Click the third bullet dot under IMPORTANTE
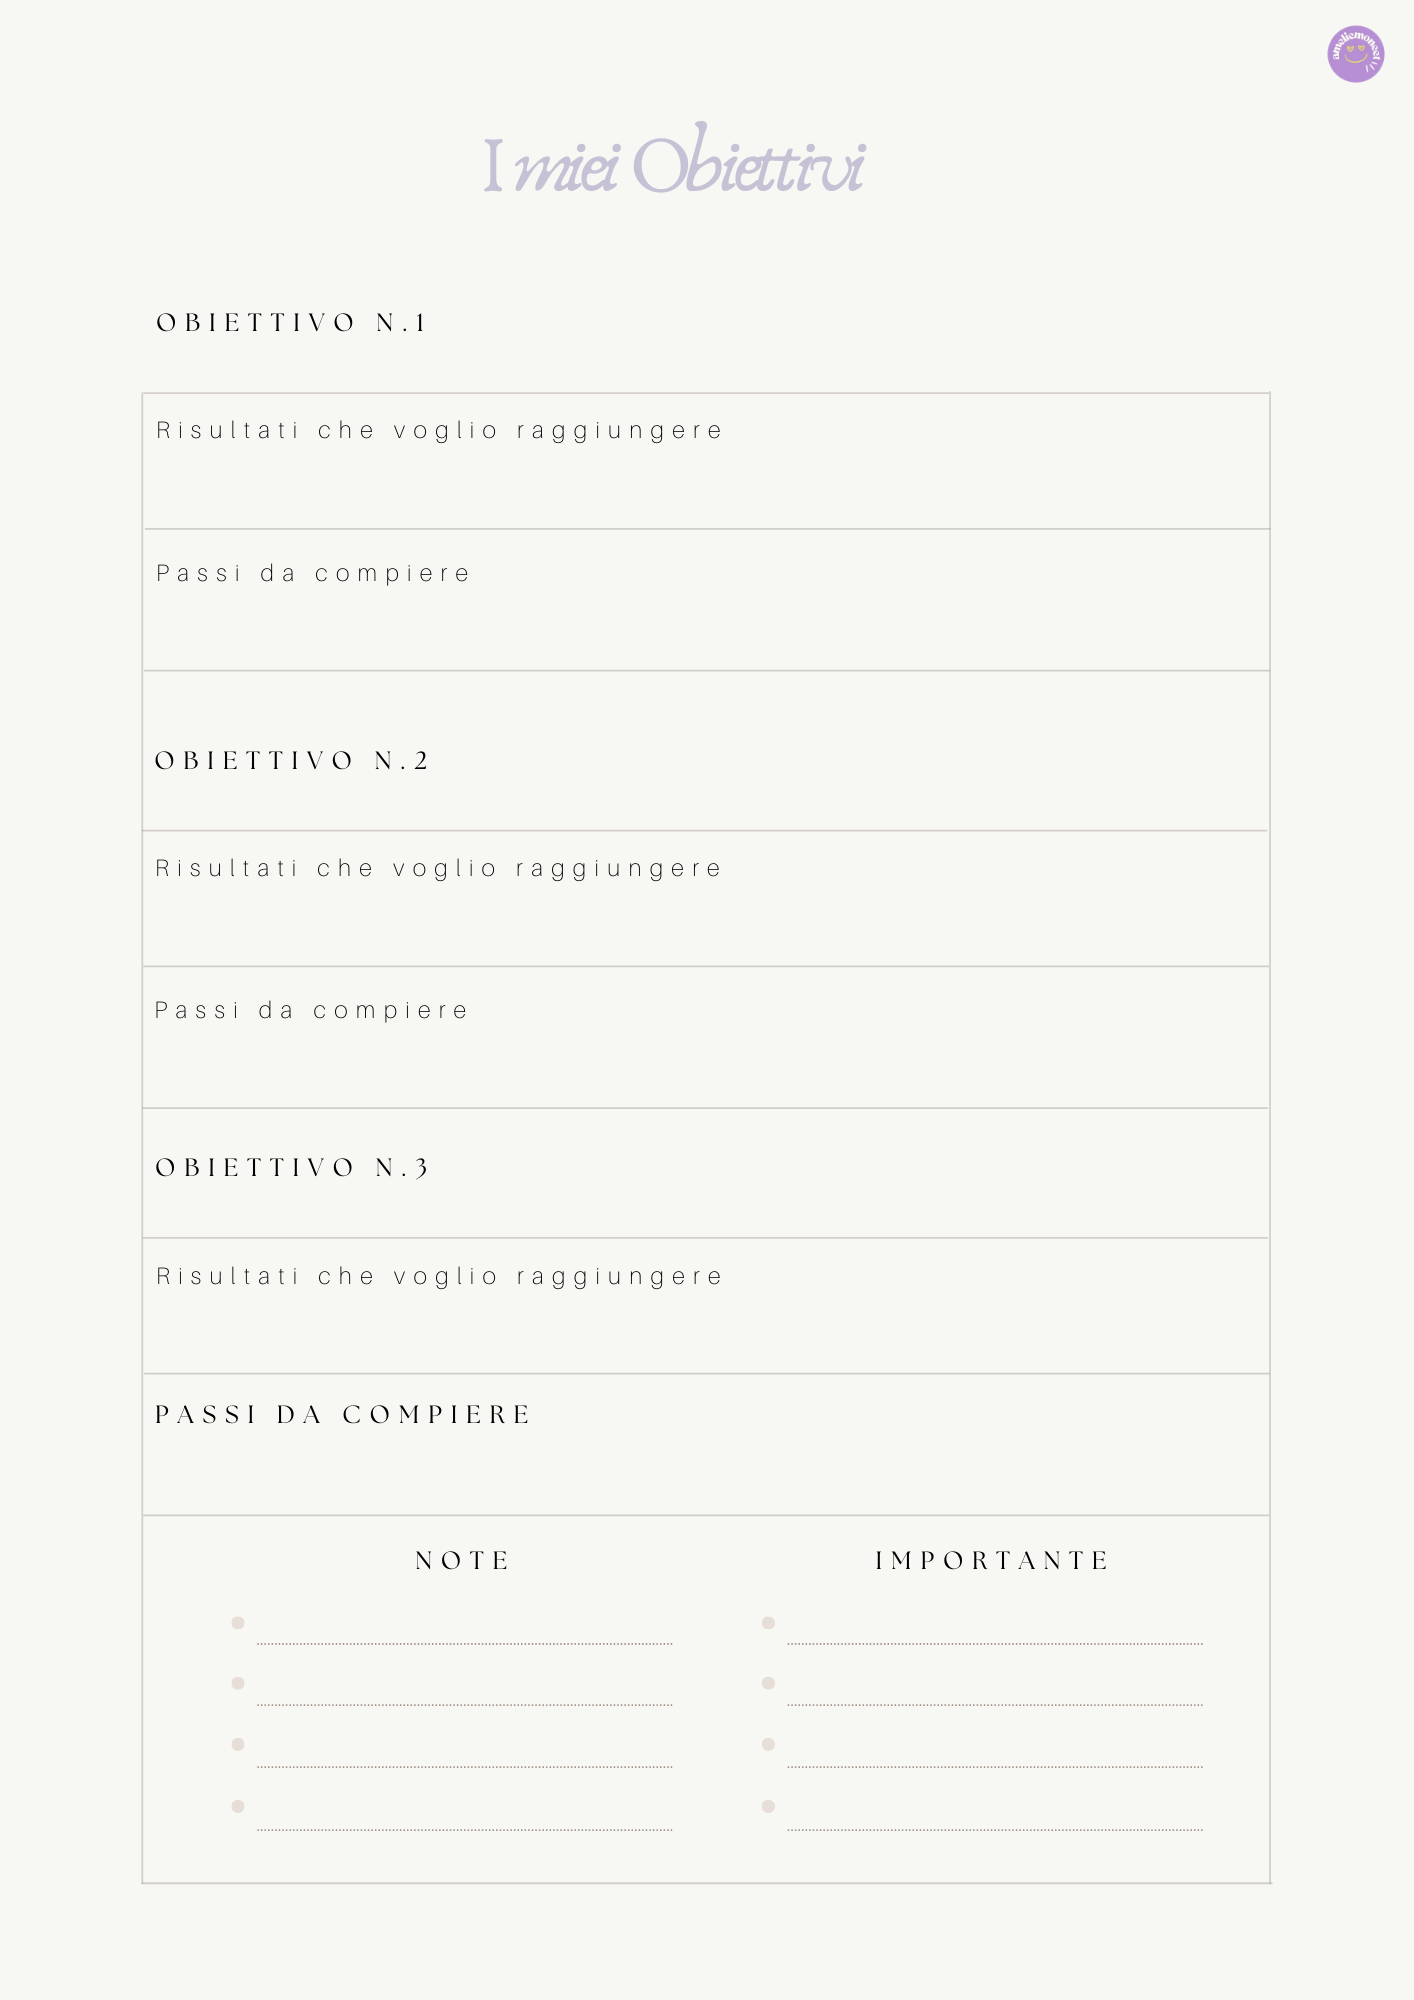 [768, 1744]
